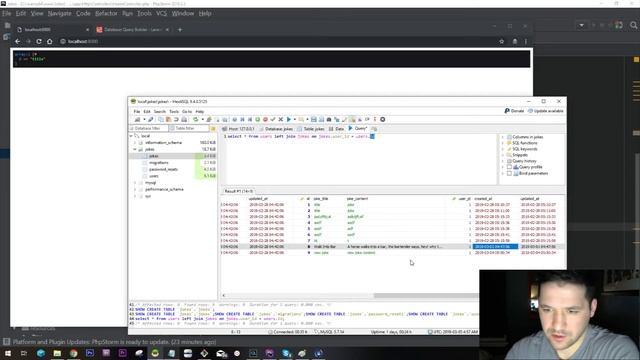Reload the browser page
Image resolution: width=640 pixels, height=360 pixels.
coord(39,41)
